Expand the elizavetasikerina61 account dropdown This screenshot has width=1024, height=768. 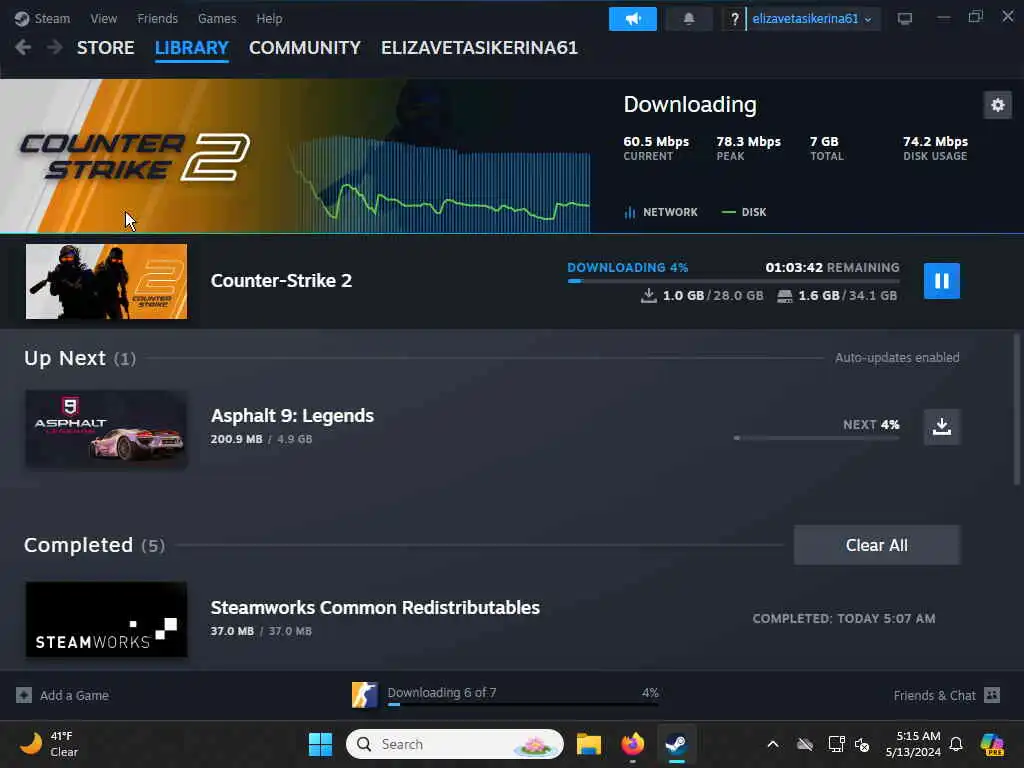[x=812, y=19]
